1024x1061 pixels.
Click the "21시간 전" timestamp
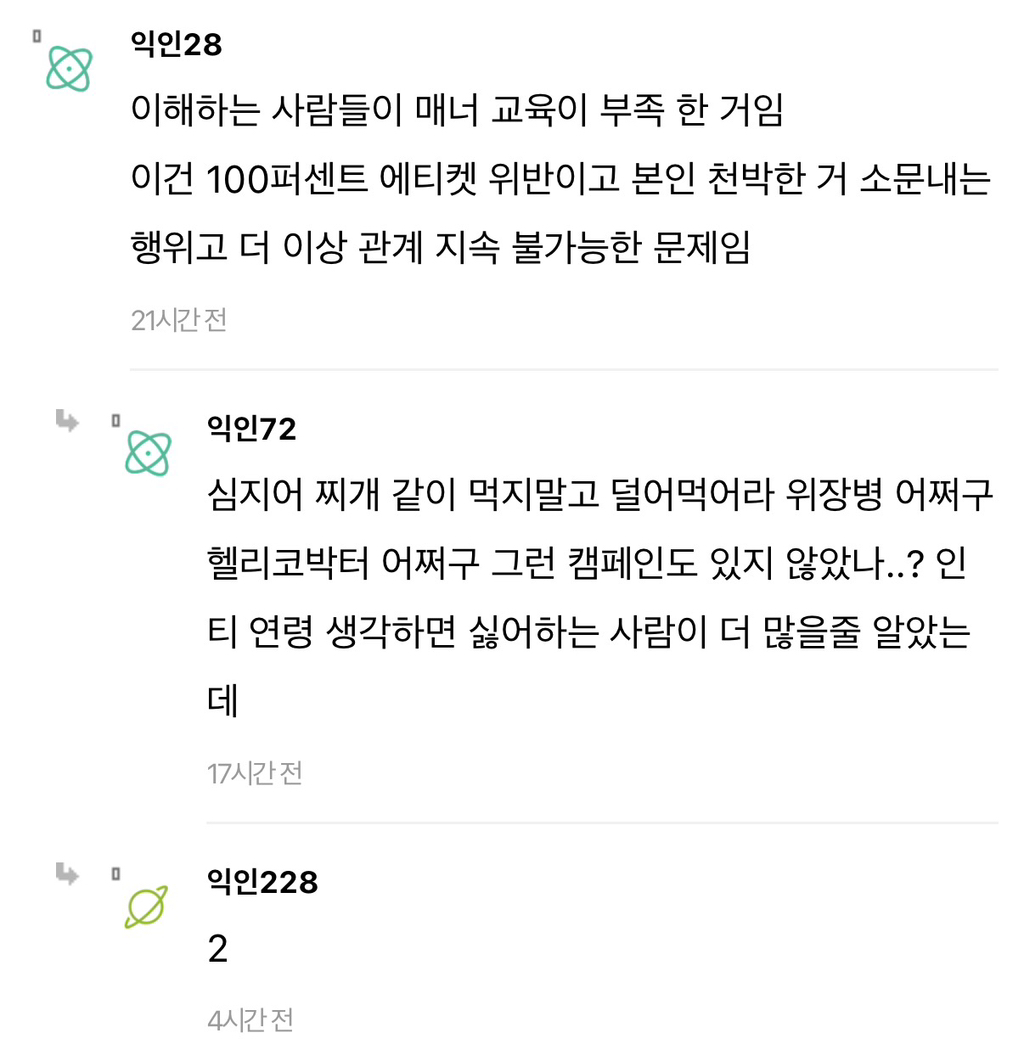coord(178,320)
